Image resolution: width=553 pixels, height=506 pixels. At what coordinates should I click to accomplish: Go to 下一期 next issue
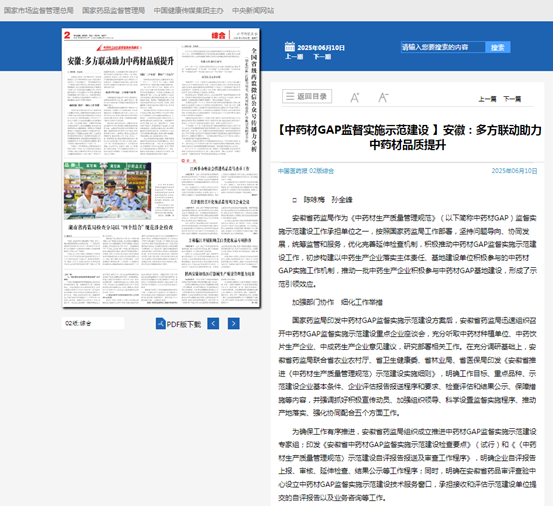322,57
